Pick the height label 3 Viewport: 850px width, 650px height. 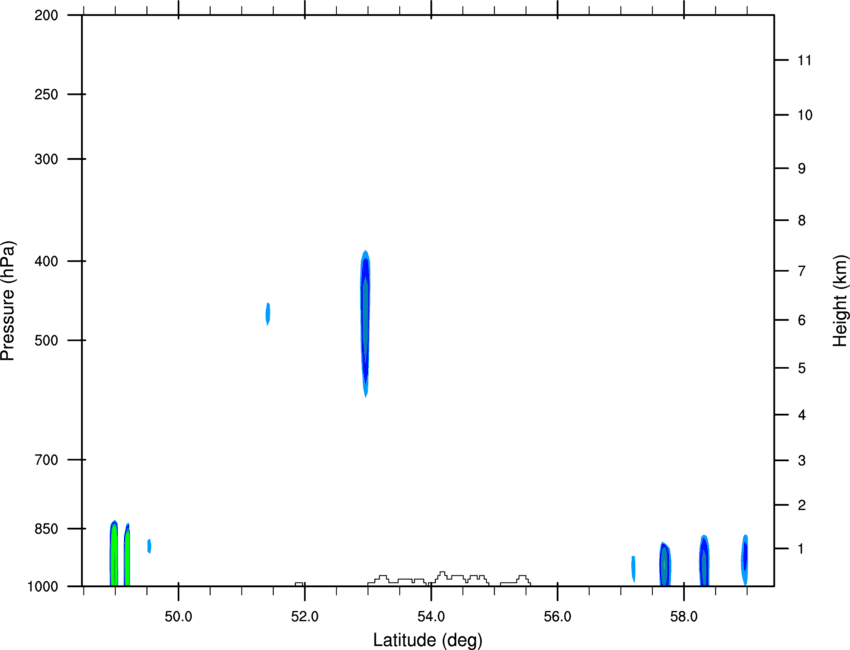point(802,460)
